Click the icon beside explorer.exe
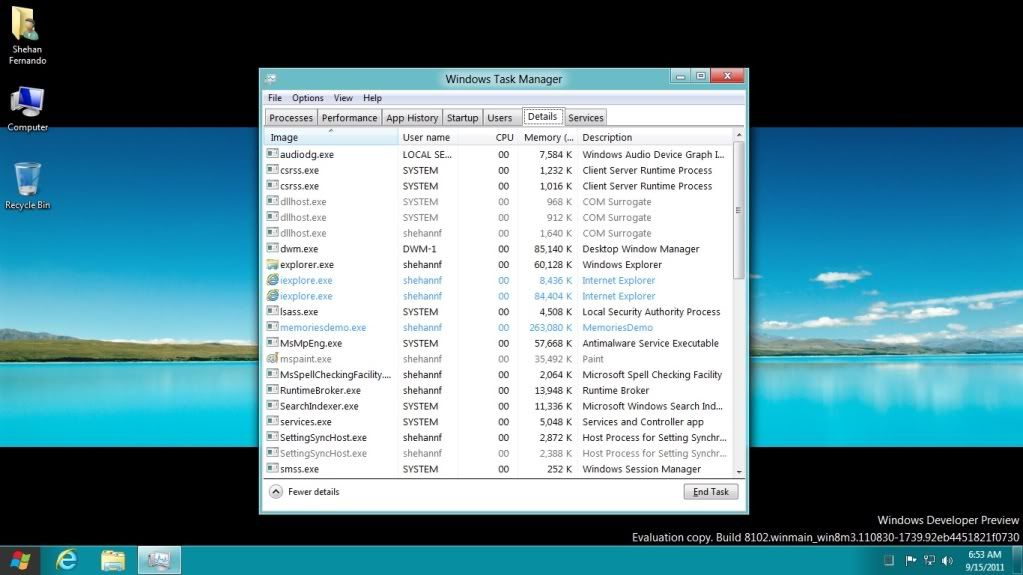The height and width of the screenshot is (575, 1023). pyautogui.click(x=272, y=264)
